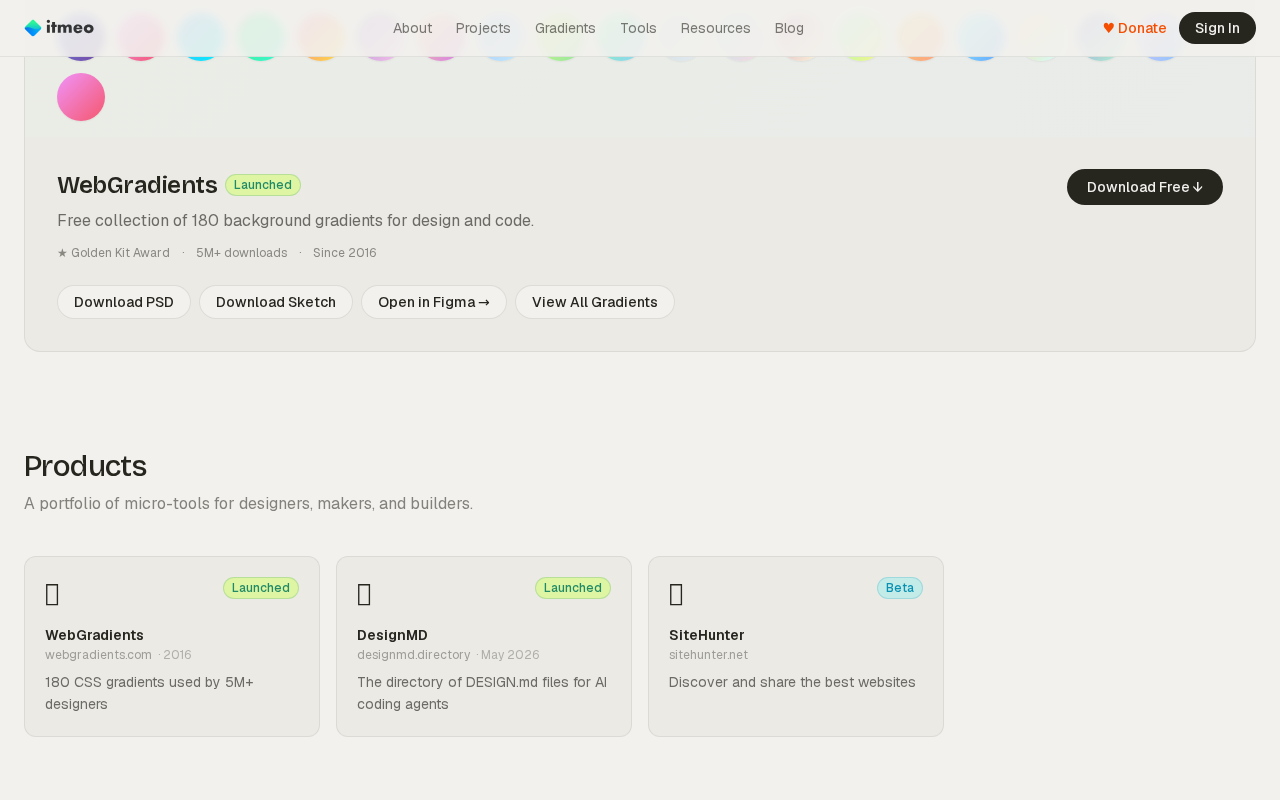
Task: Click webgradients.com link text
Action: click(x=98, y=655)
